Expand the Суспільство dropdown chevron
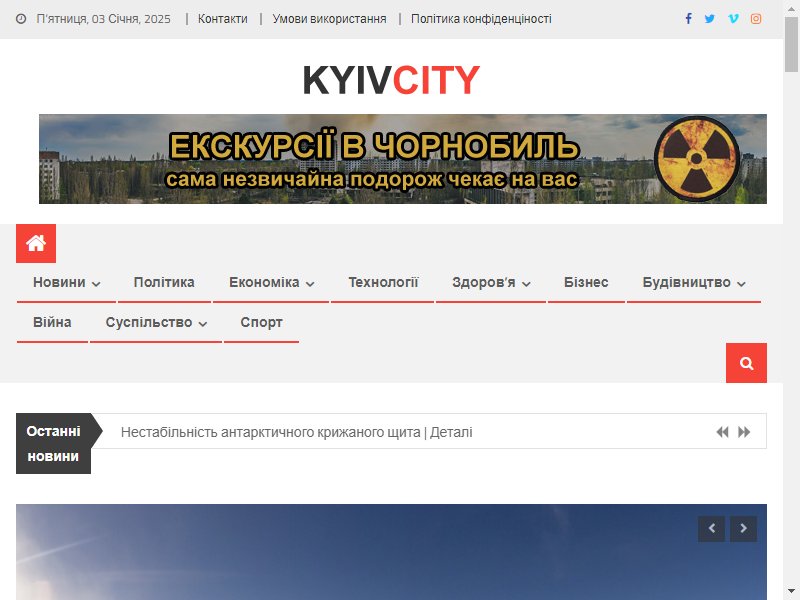The width and height of the screenshot is (800, 600). (203, 323)
